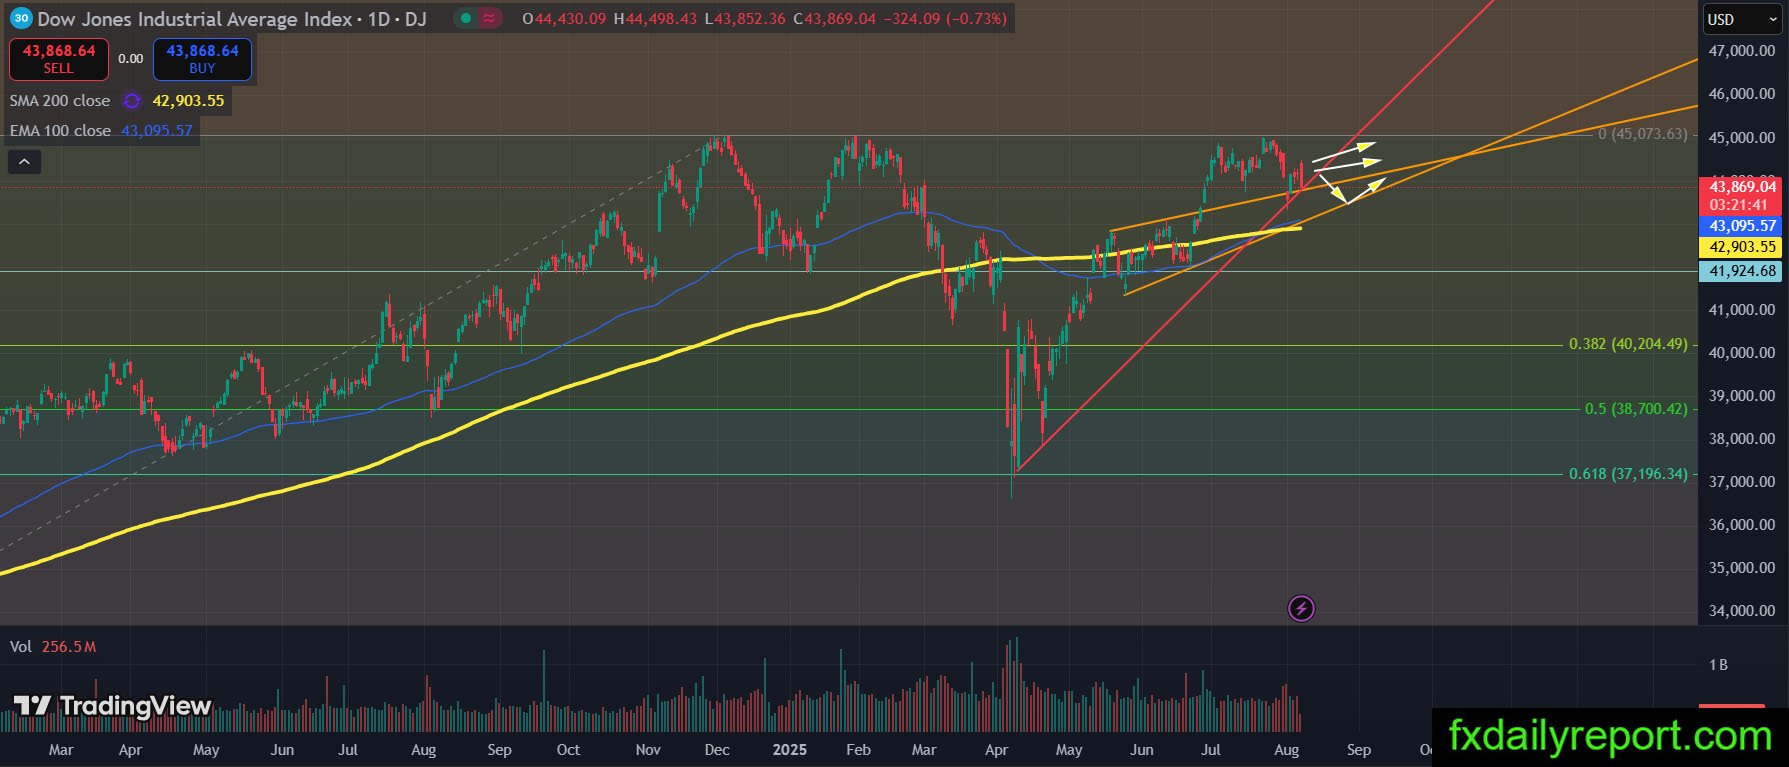Viewport: 1789px width, 767px height.
Task: Click 45,000.00 on the price axis
Action: point(1742,138)
